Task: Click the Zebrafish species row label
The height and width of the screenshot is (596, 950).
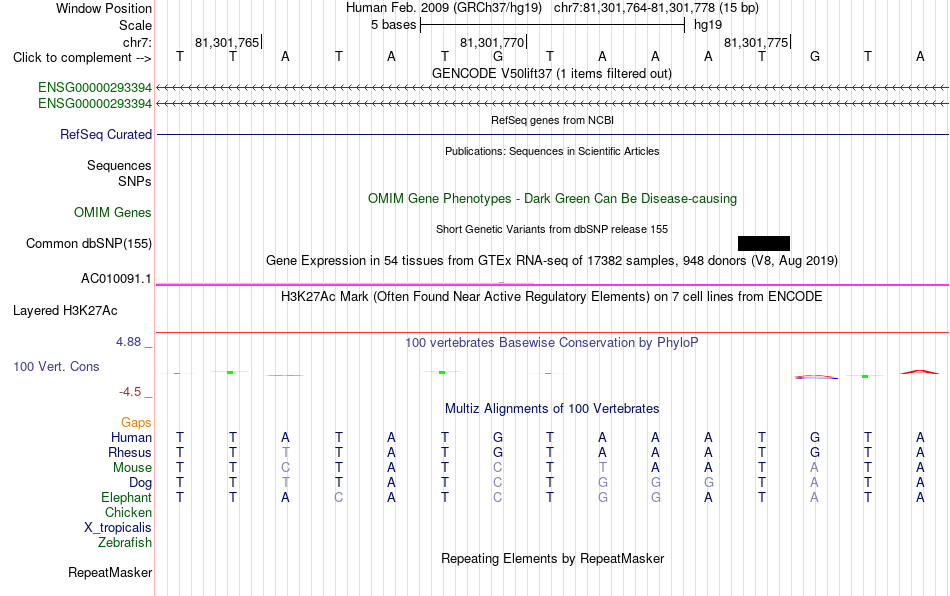Action: click(x=125, y=542)
